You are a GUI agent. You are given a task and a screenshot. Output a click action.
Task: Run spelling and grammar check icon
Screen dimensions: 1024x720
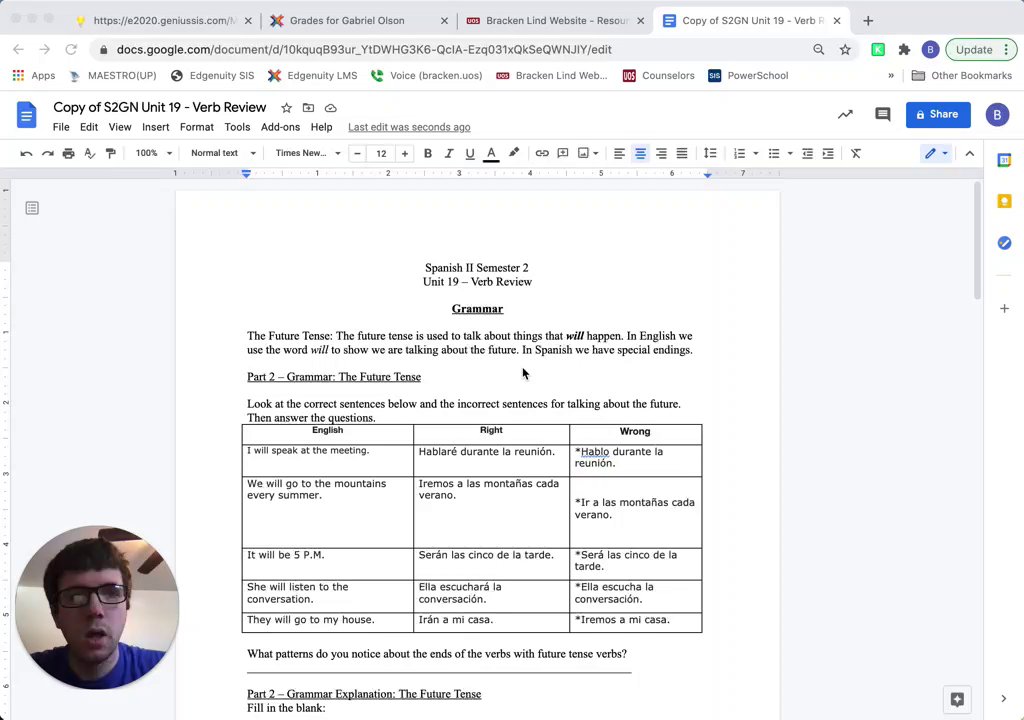point(89,154)
